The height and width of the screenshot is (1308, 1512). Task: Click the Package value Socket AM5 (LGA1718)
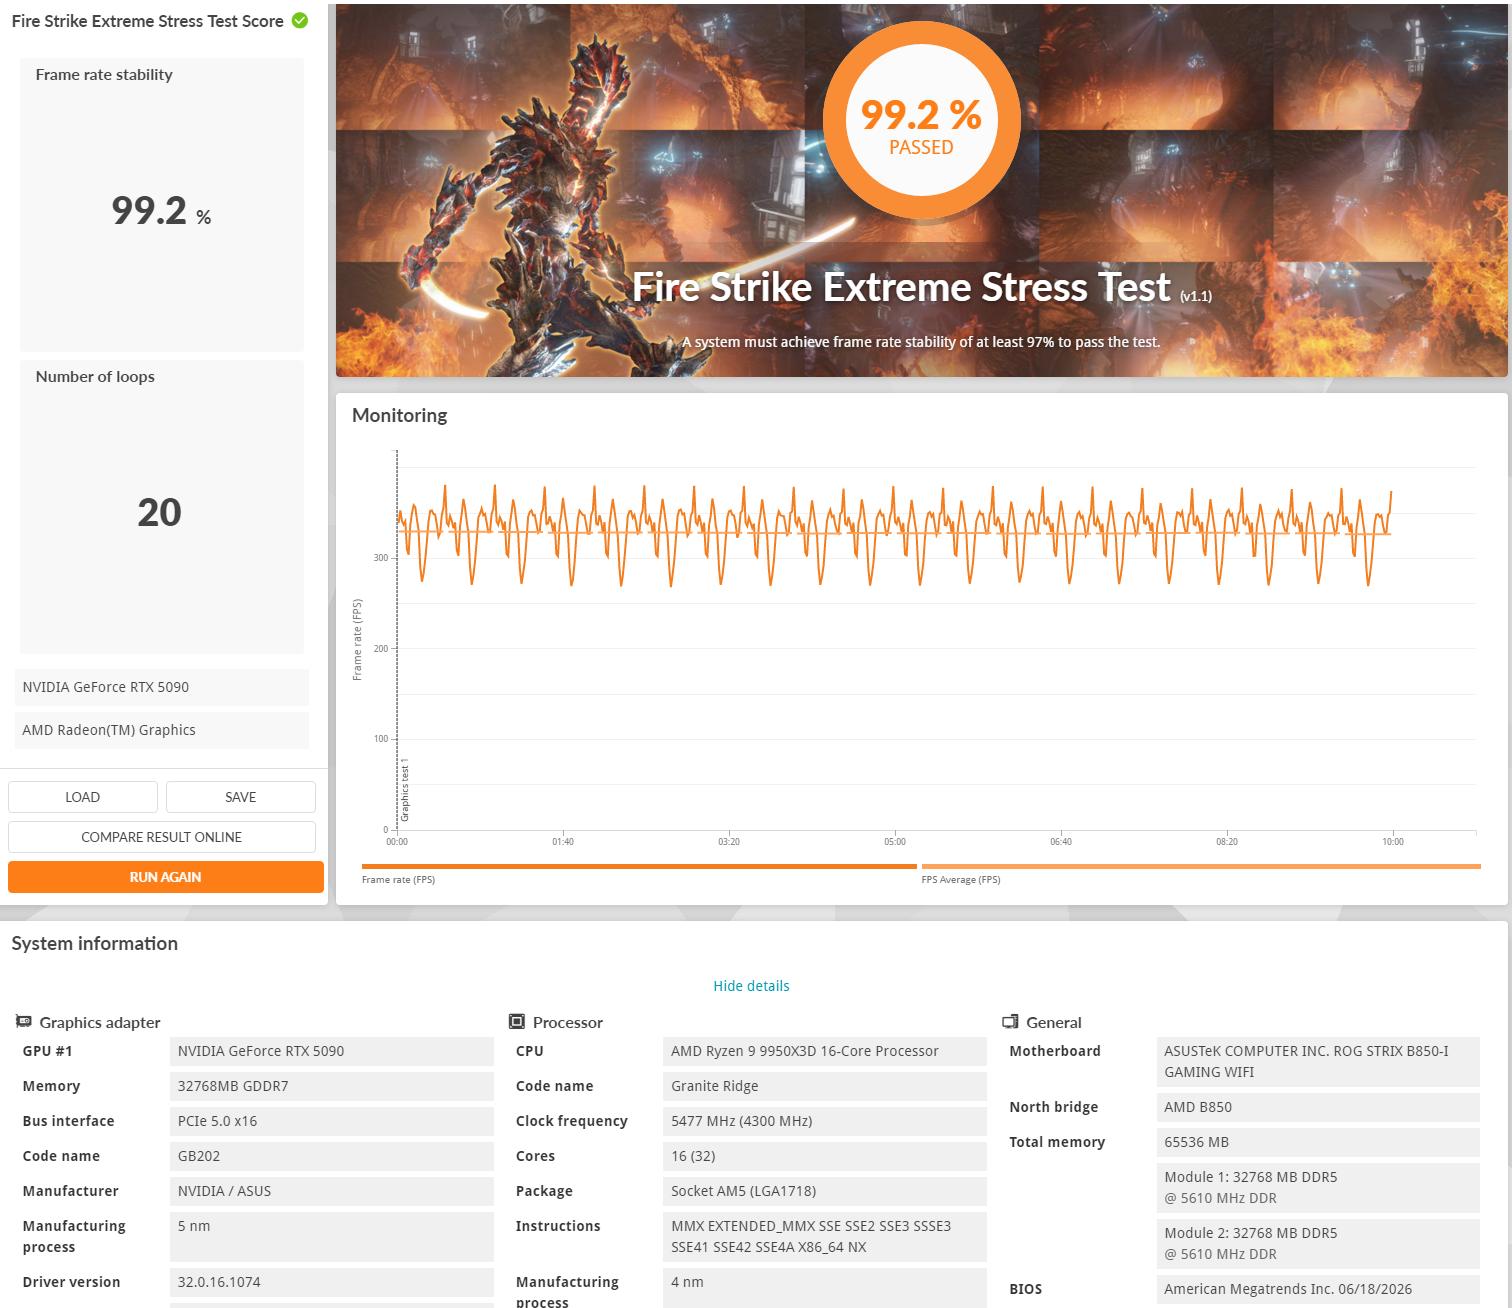point(825,1191)
